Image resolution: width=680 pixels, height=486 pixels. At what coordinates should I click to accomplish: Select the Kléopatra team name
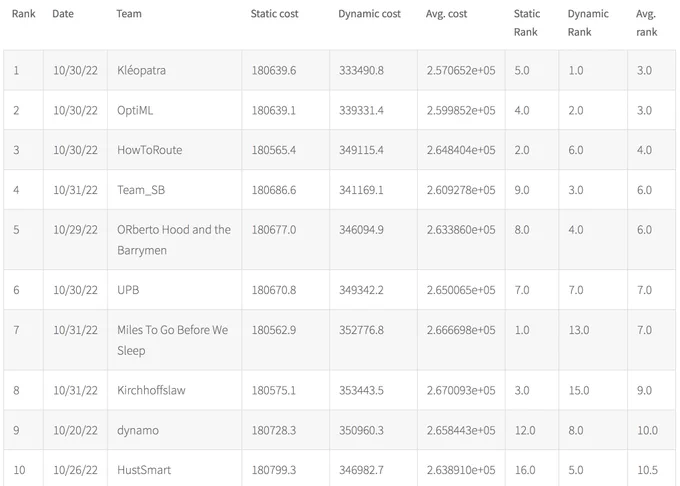[141, 70]
